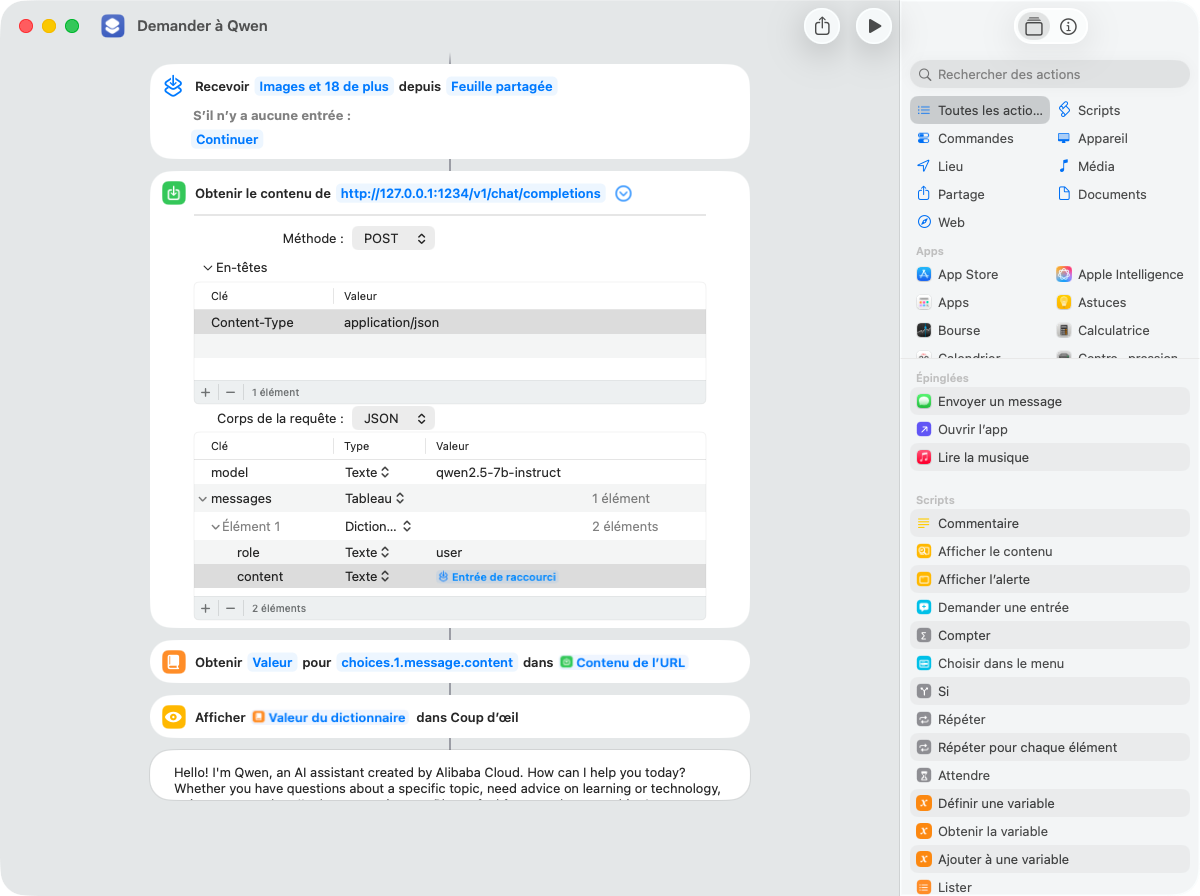Click the Continuer option

(x=227, y=140)
